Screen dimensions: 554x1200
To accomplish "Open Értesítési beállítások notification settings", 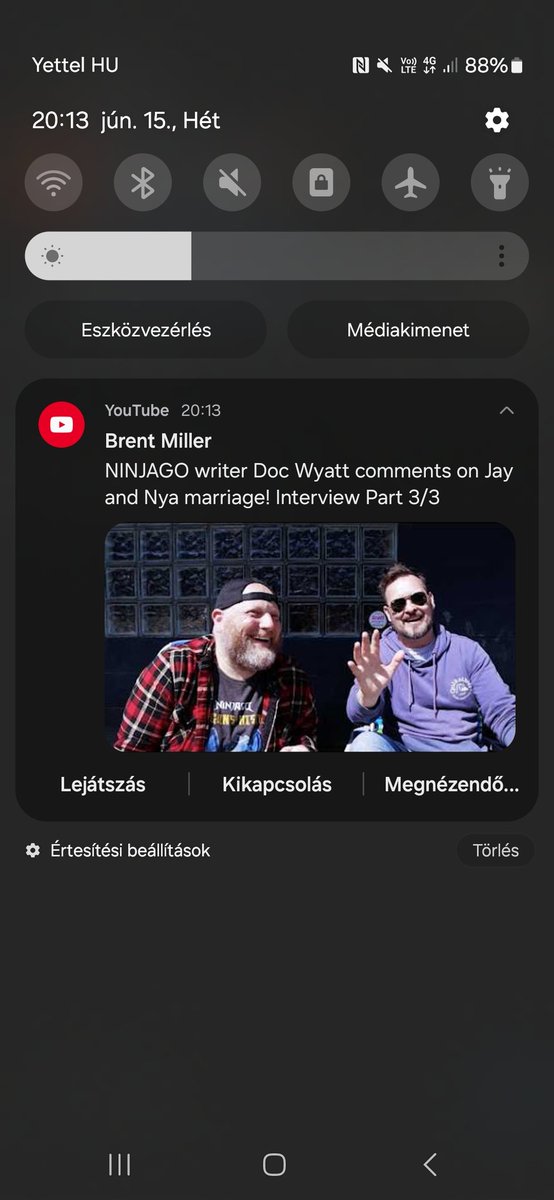I will (x=118, y=851).
